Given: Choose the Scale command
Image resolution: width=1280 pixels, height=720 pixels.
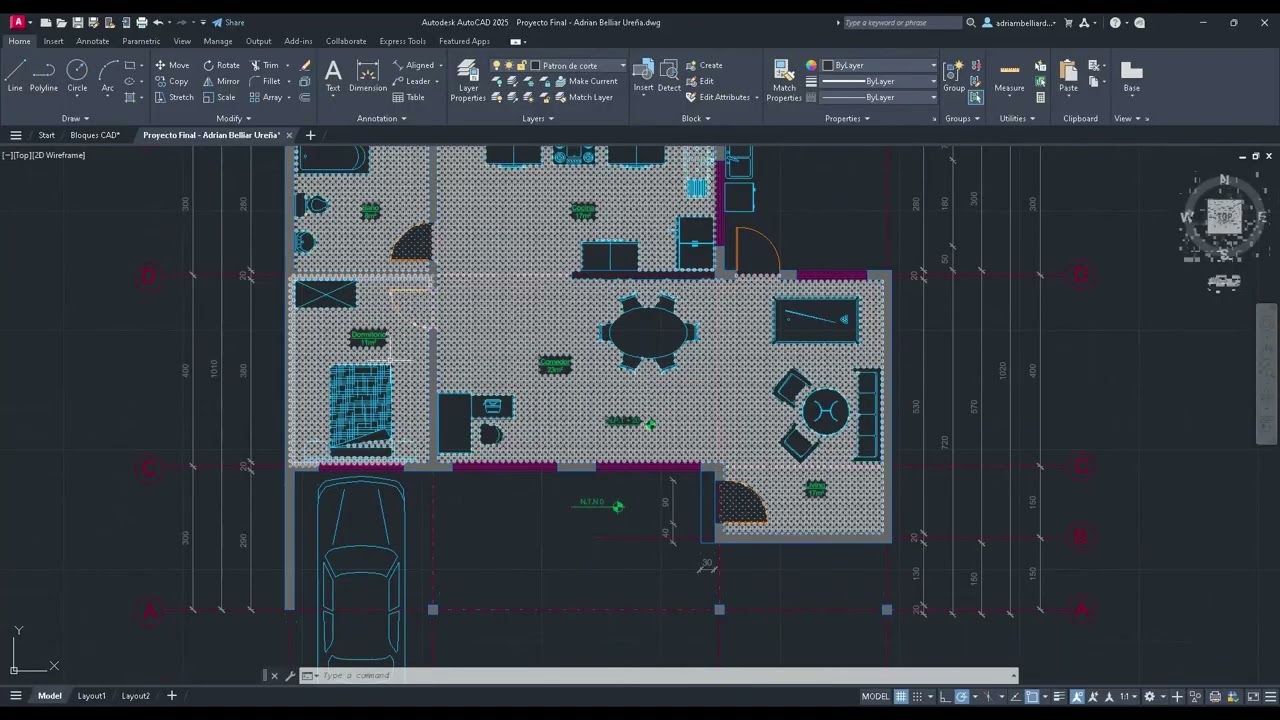Looking at the screenshot, I should (219, 97).
